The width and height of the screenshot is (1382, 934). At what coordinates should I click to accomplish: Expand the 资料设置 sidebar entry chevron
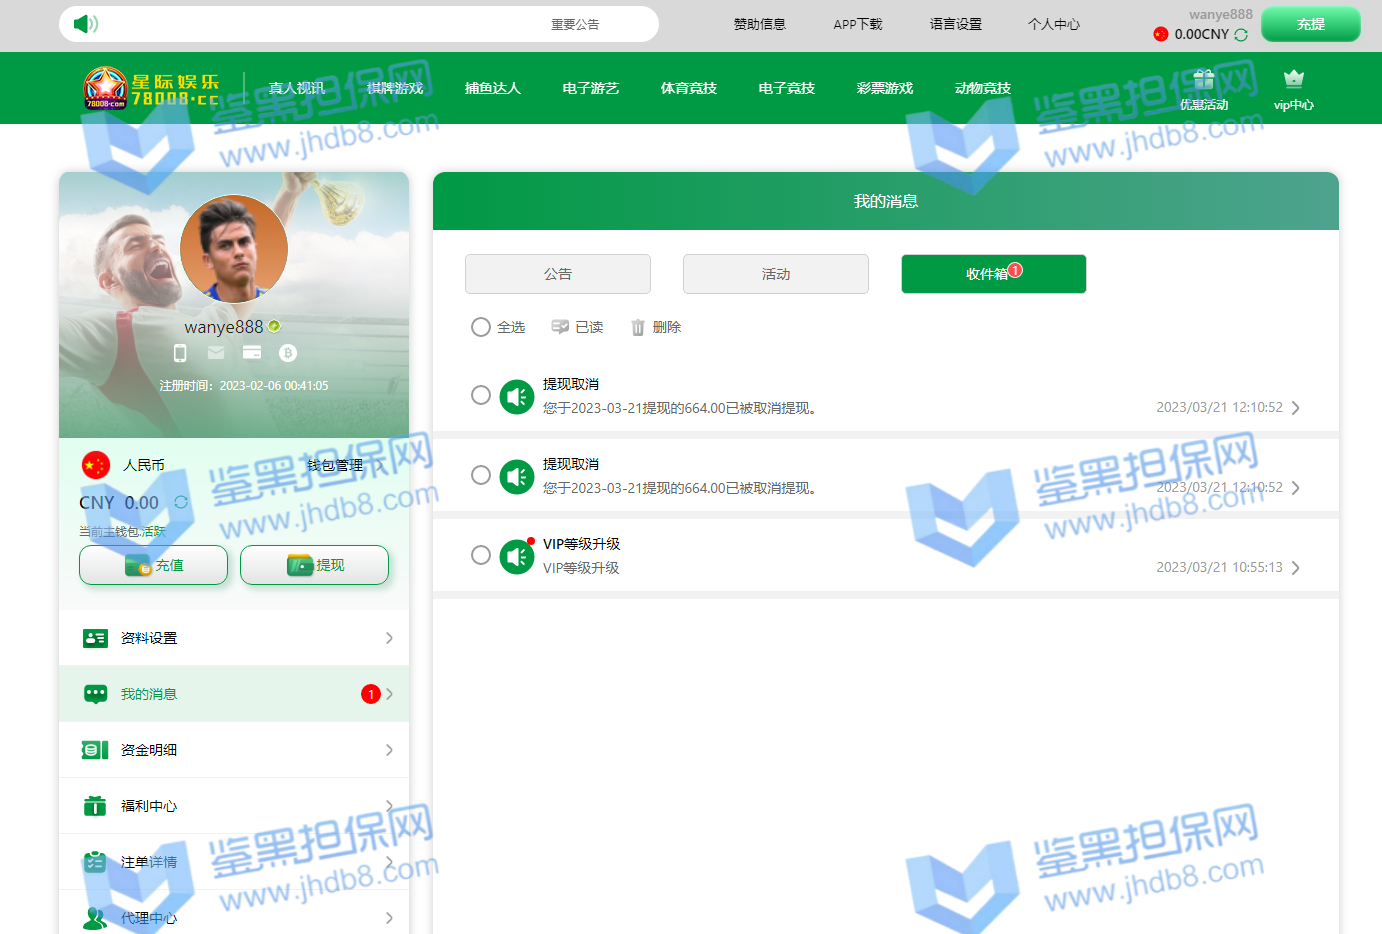(389, 638)
